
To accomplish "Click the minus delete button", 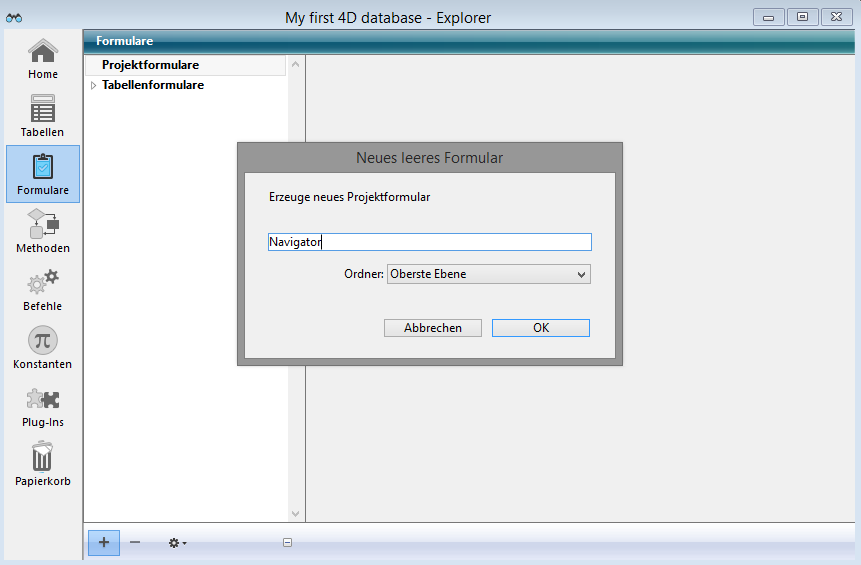I will 135,542.
